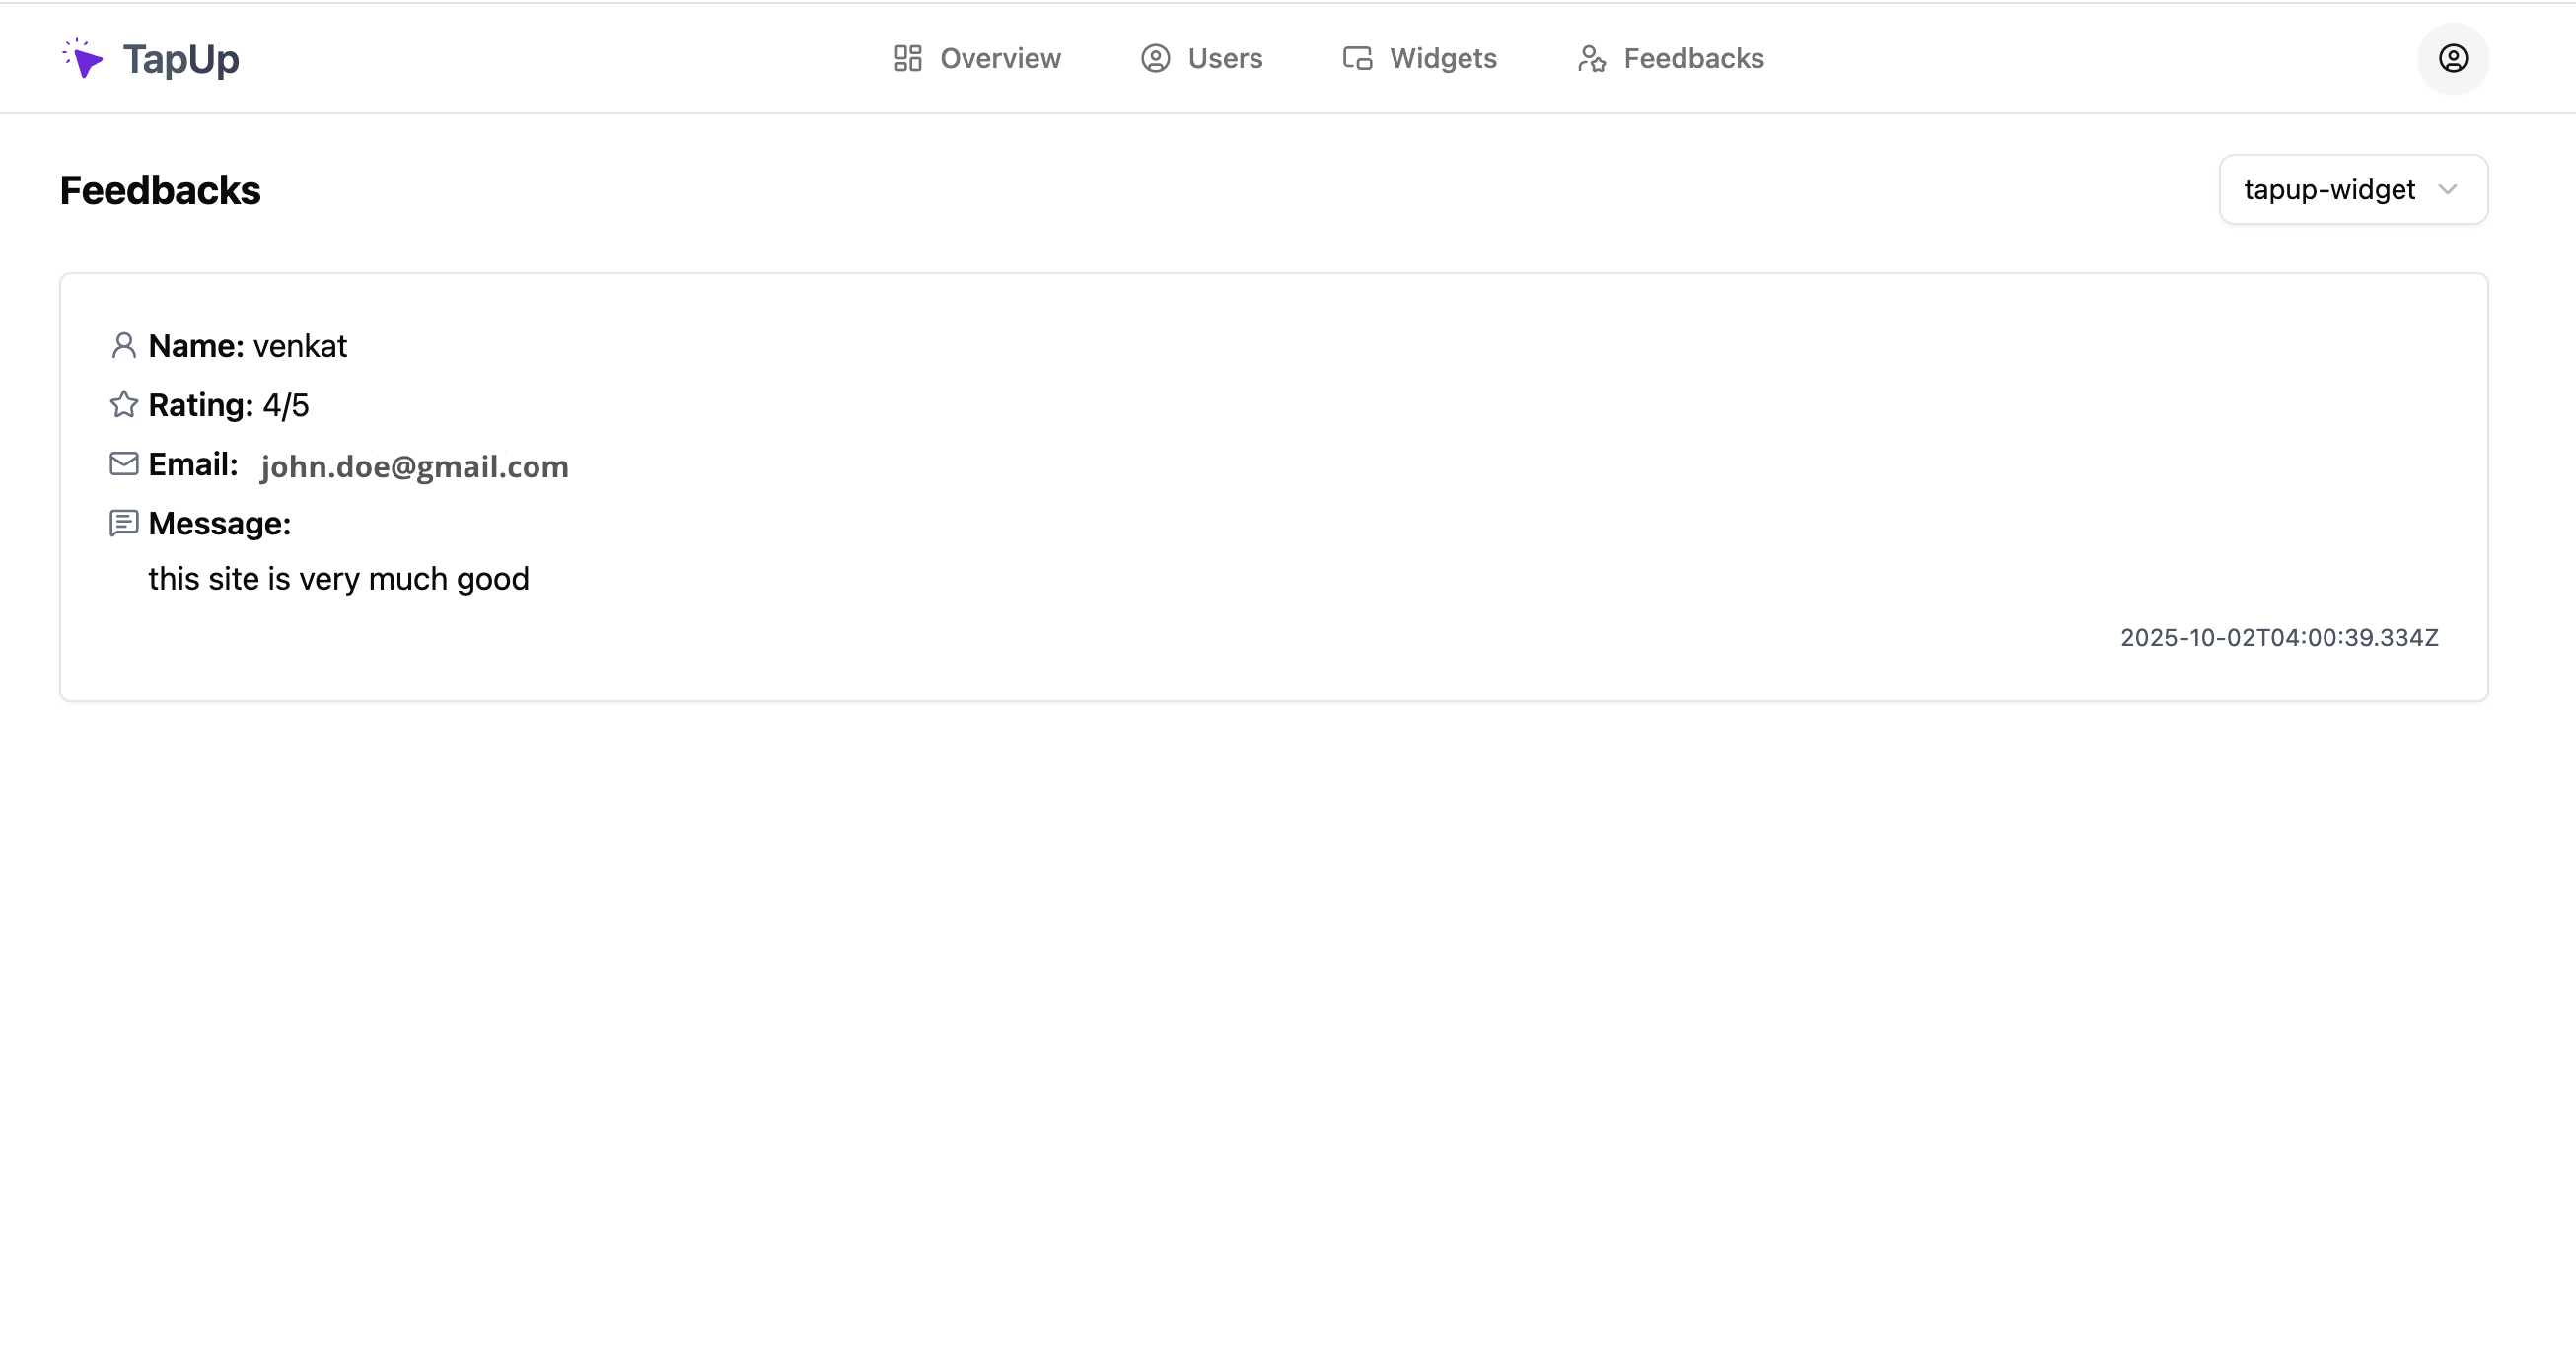Screen dimensions: 2576x1351
Task: Click the Users circle icon in navbar
Action: coord(1155,59)
